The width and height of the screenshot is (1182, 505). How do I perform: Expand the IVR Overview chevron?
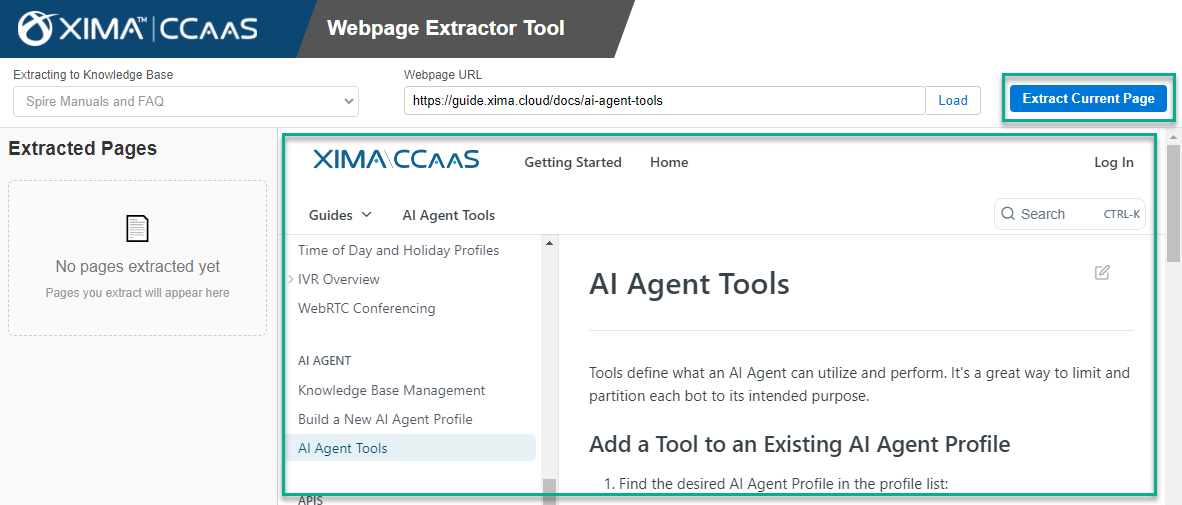(291, 279)
